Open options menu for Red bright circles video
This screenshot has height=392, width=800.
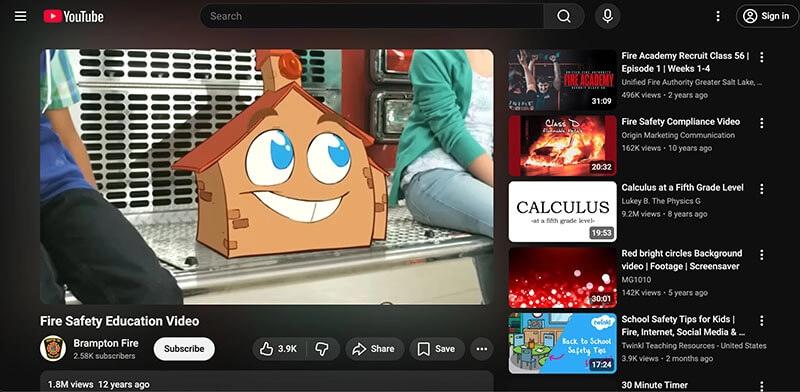(762, 255)
